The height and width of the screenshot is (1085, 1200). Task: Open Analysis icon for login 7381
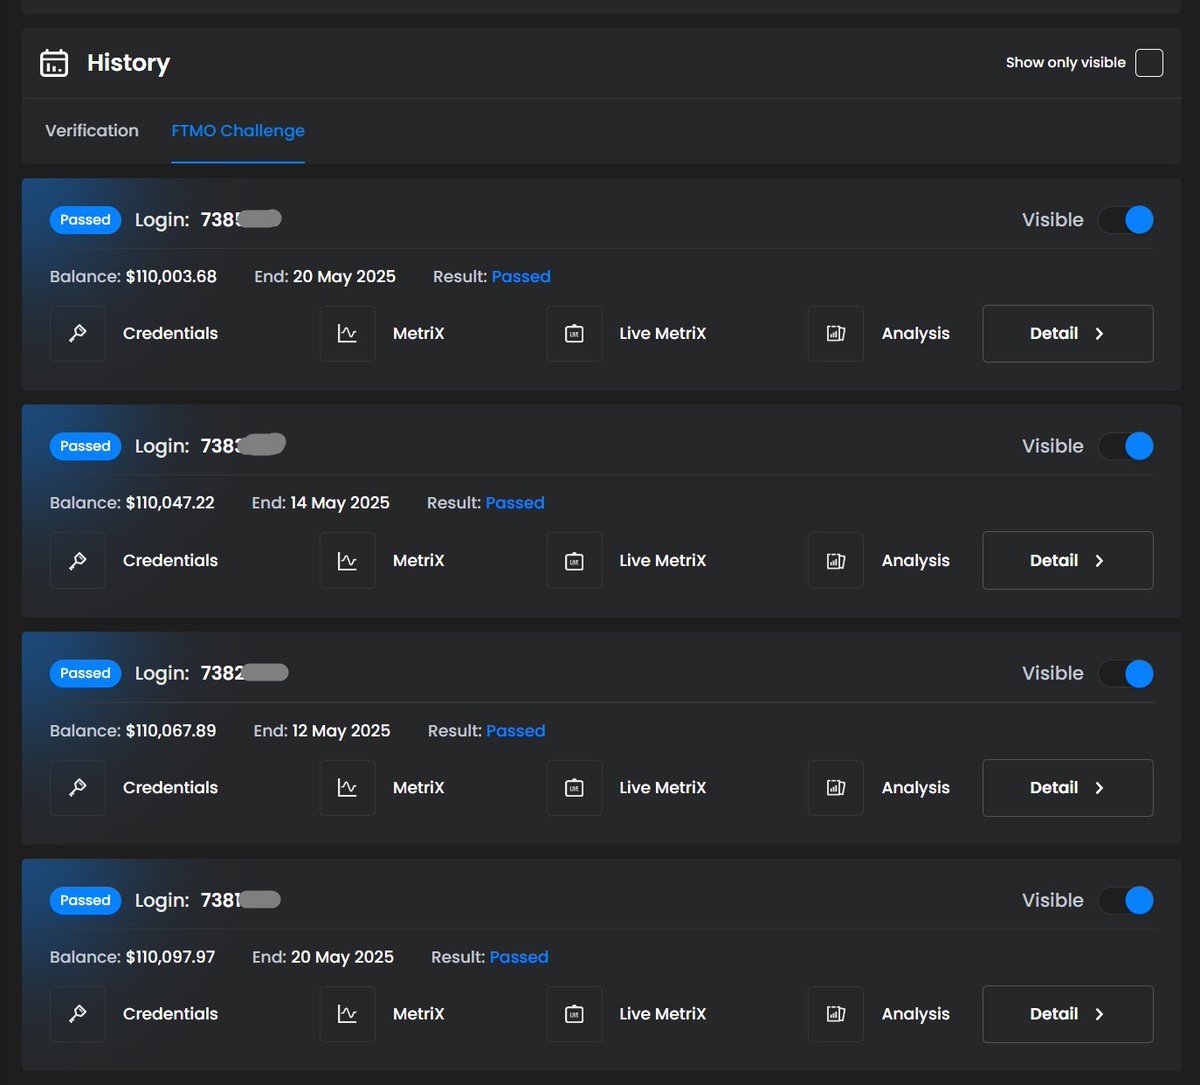coord(836,1014)
